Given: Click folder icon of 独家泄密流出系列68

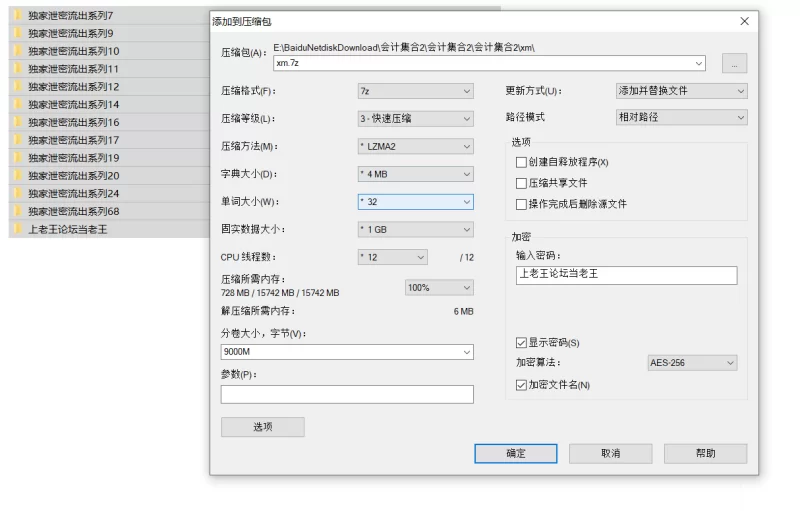Looking at the screenshot, I should [x=18, y=211].
